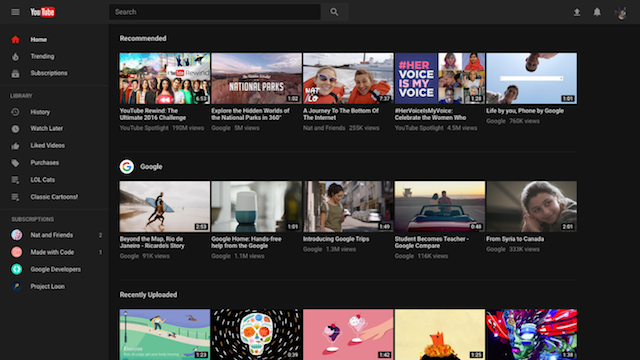Click the YouTube logo

[42, 12]
